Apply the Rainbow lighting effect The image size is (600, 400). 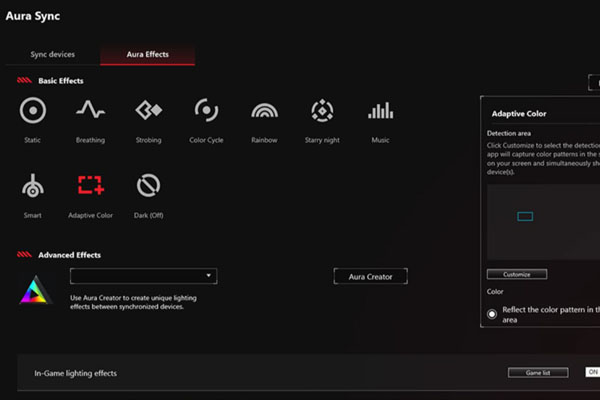pos(264,111)
